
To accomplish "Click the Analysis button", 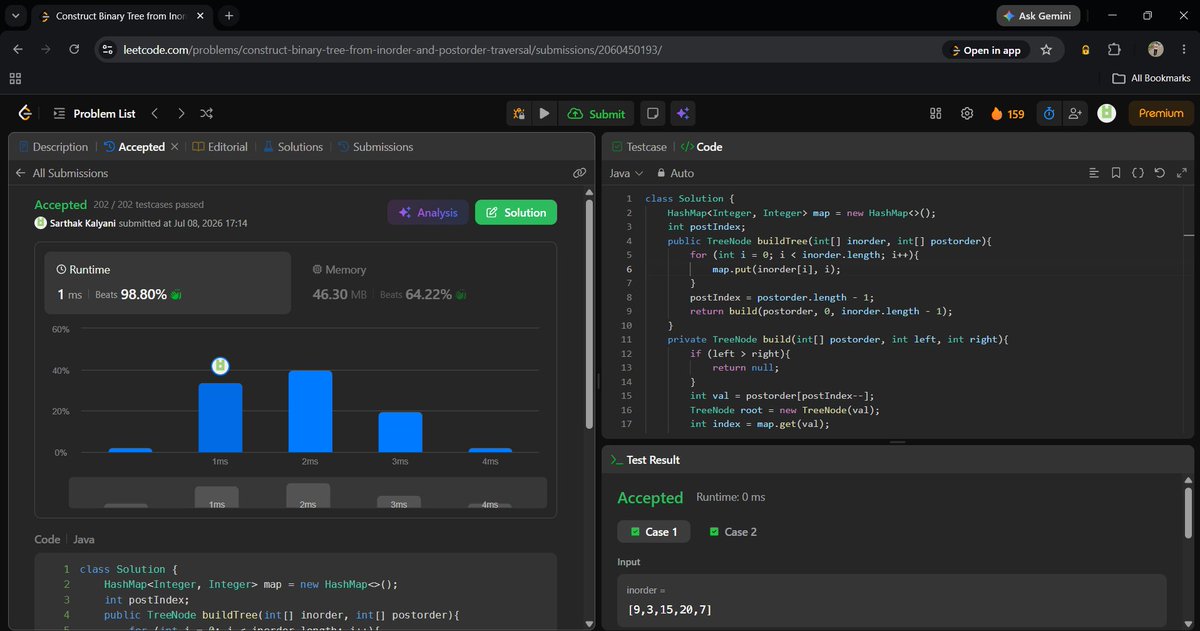I will [x=427, y=212].
